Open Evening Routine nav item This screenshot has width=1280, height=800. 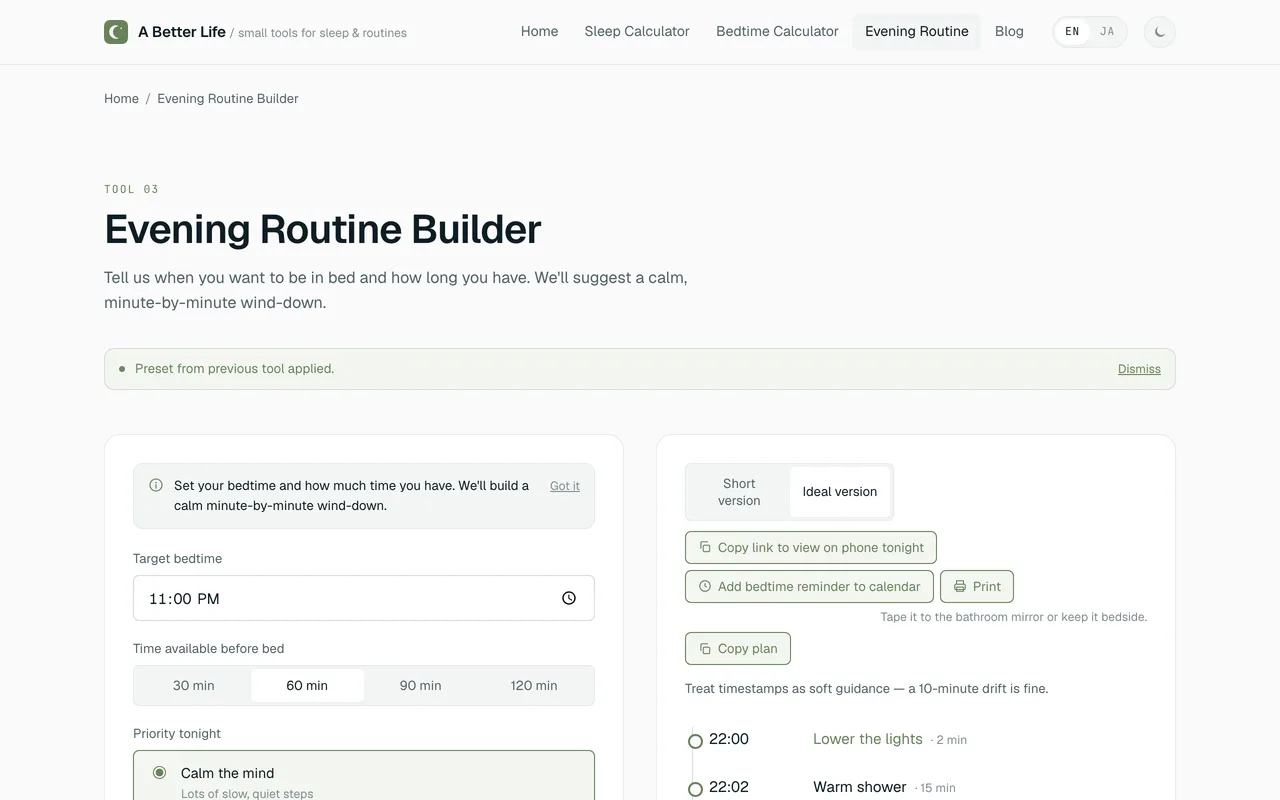pos(917,32)
